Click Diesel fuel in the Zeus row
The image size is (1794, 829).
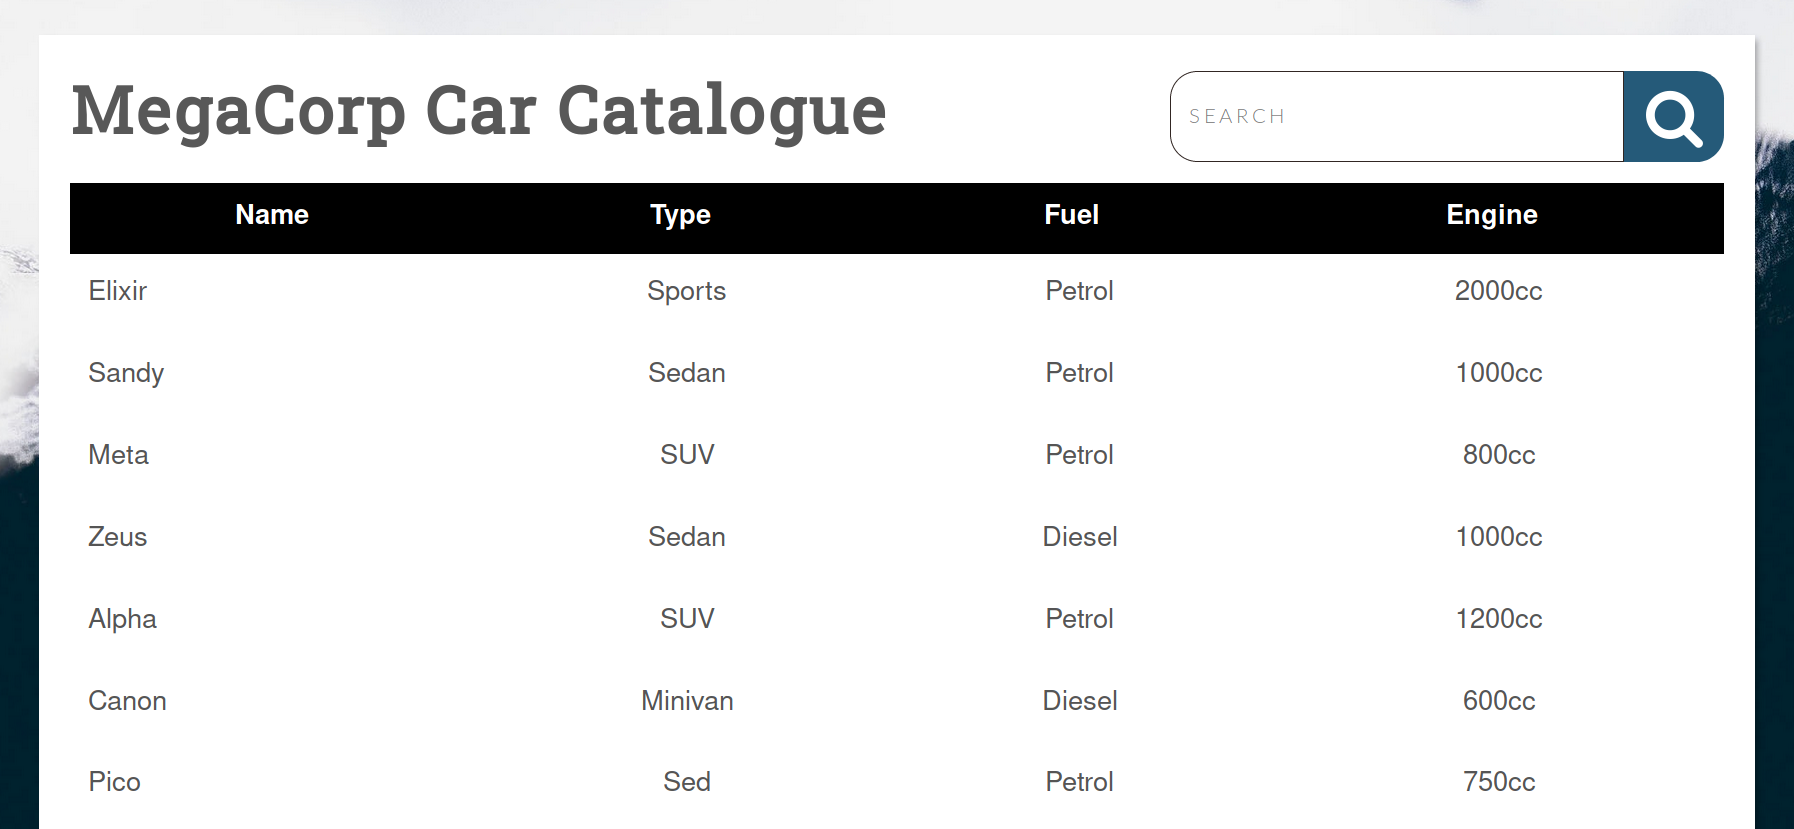1080,537
